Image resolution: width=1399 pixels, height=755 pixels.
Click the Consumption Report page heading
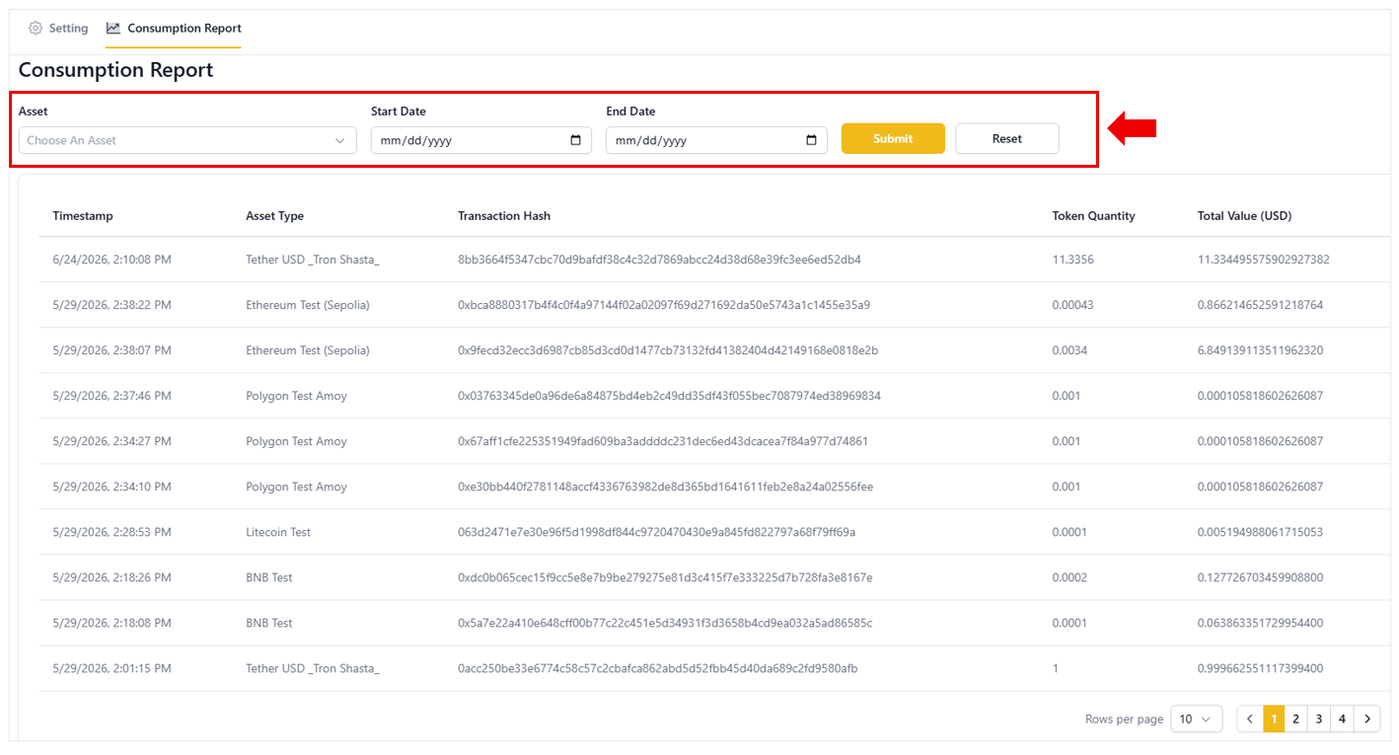coord(116,70)
